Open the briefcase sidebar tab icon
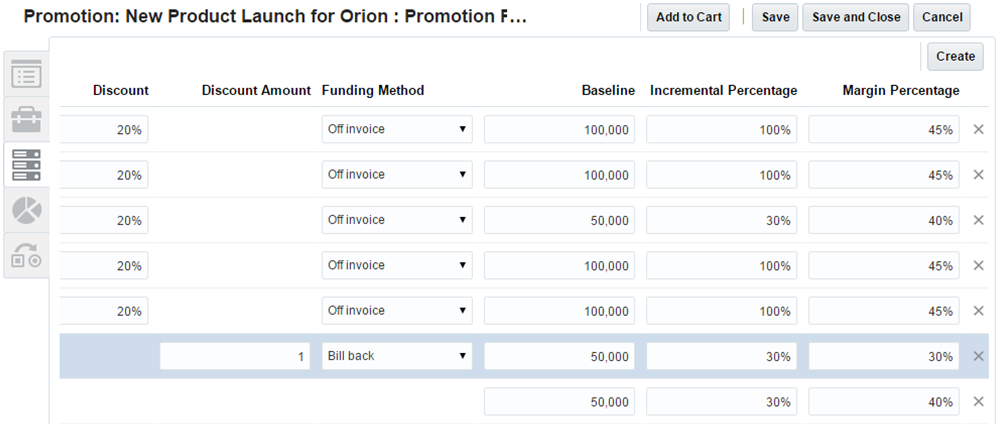The height and width of the screenshot is (424, 1002). point(26,120)
